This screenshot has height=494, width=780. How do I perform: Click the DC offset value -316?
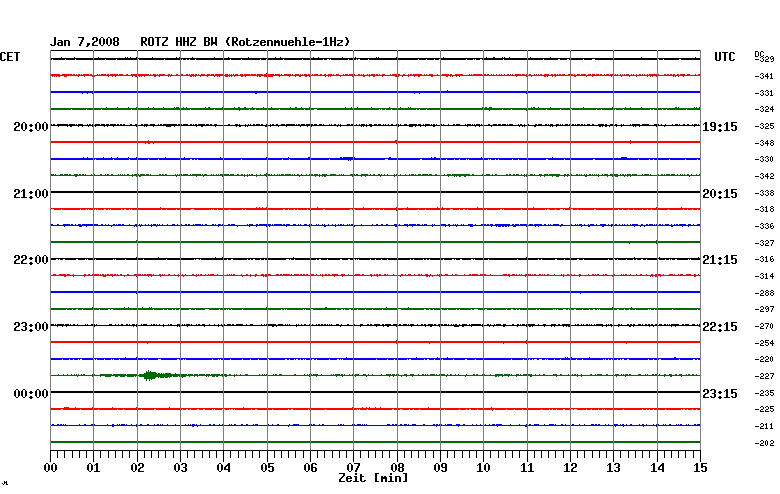765,259
